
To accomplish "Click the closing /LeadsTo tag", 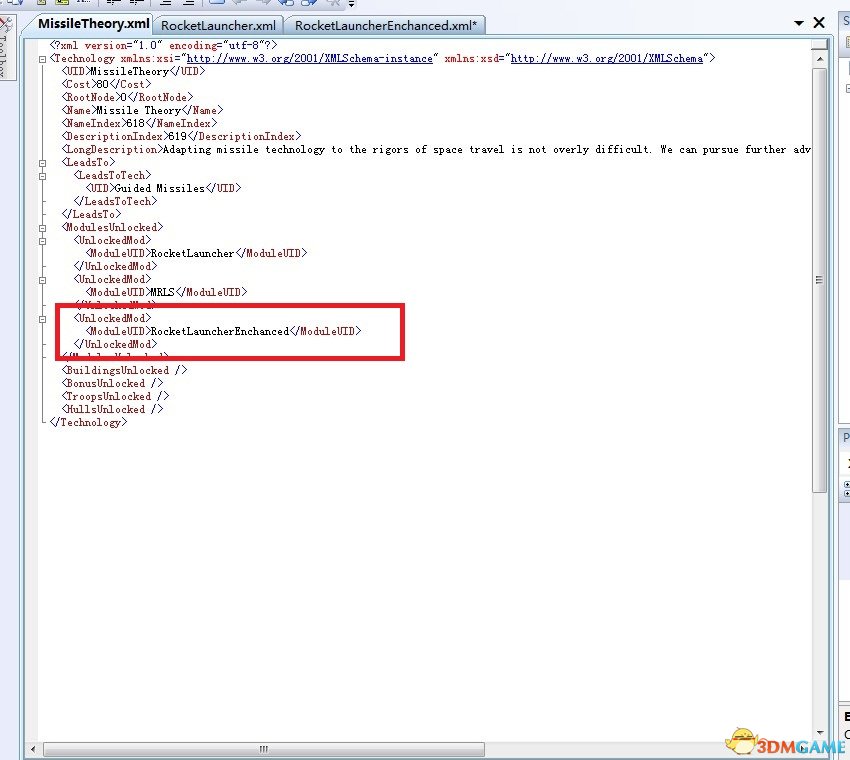I will [x=91, y=215].
